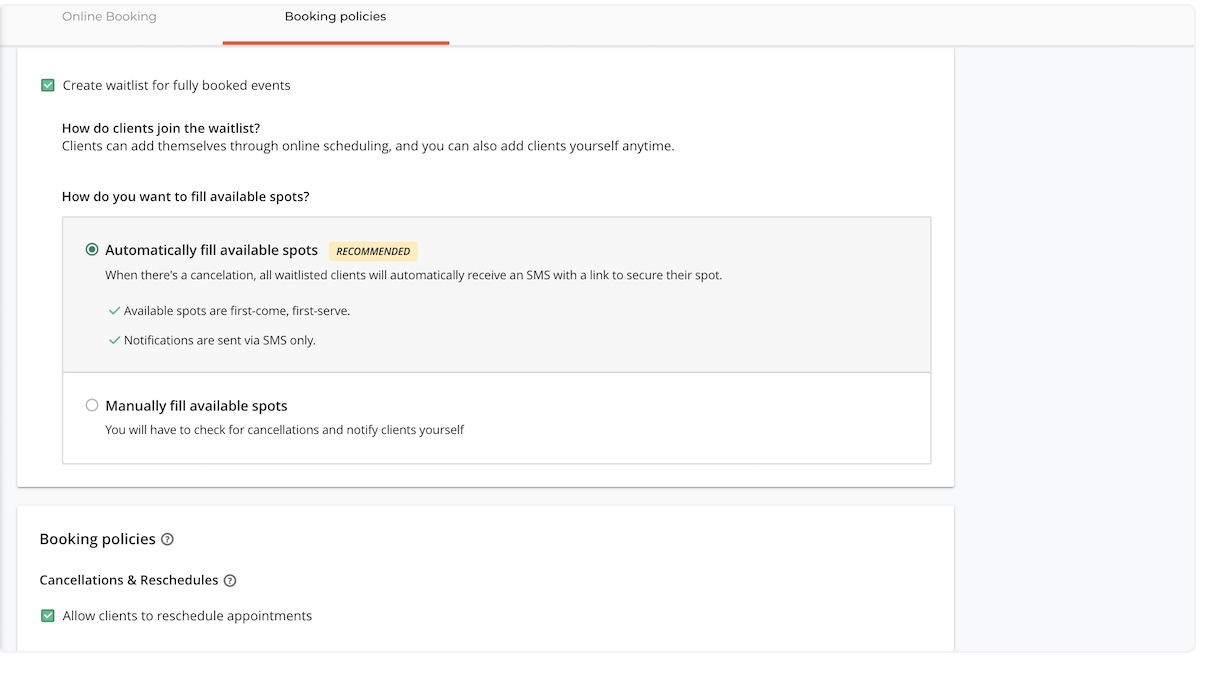Click 'How do you want to fill available spots?'
The image size is (1206, 682).
coord(185,197)
